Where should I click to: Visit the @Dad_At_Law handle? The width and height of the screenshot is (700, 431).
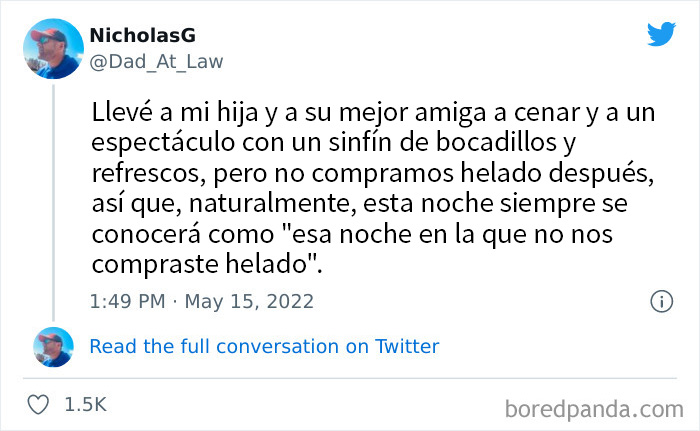coord(156,62)
